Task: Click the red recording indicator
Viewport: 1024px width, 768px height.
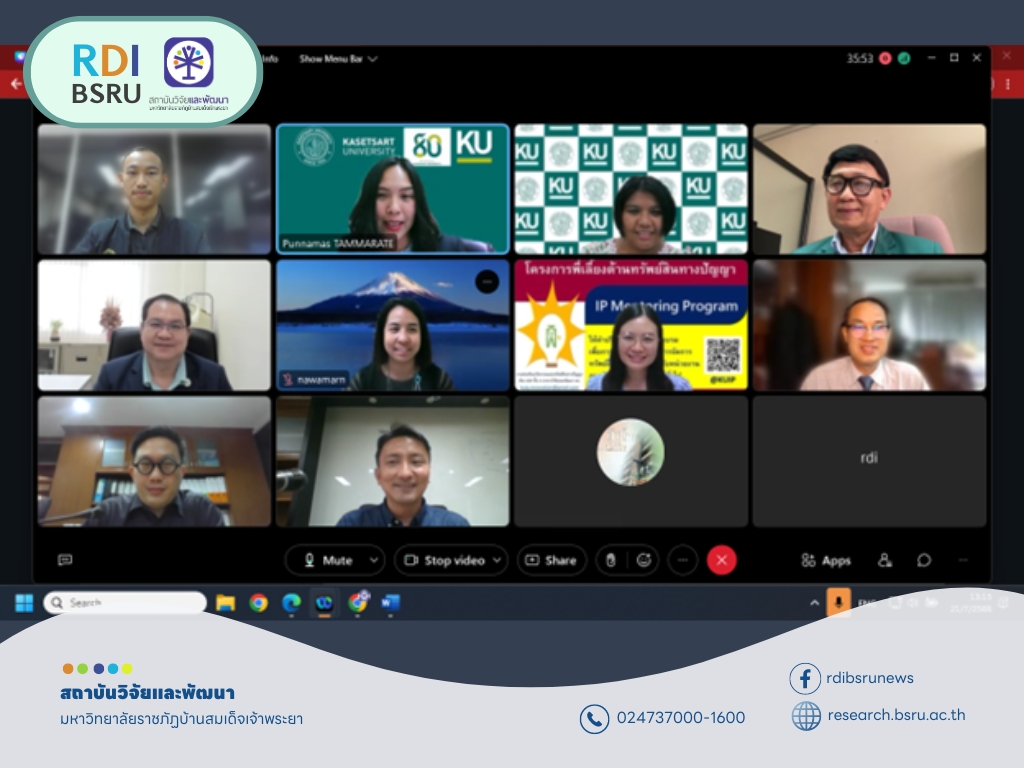Action: (x=886, y=58)
